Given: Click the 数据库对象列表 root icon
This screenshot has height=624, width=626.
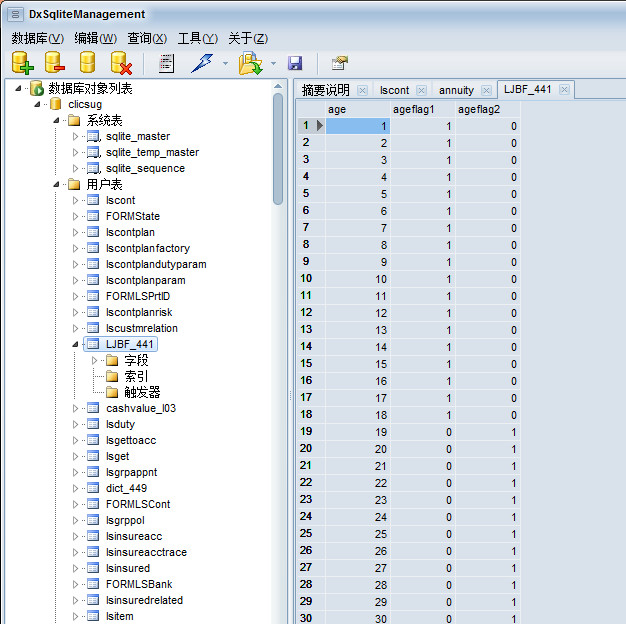Looking at the screenshot, I should tap(37, 88).
